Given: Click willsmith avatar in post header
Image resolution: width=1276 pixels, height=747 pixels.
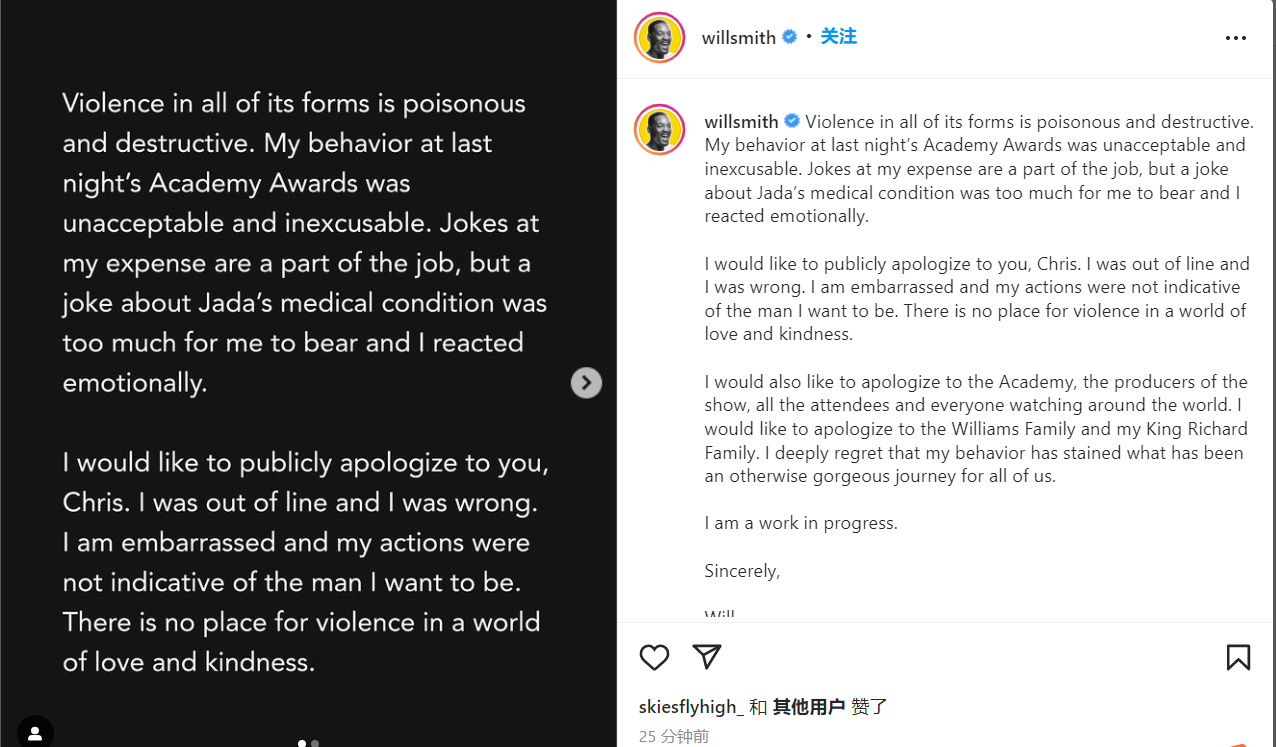Looking at the screenshot, I should click(659, 38).
